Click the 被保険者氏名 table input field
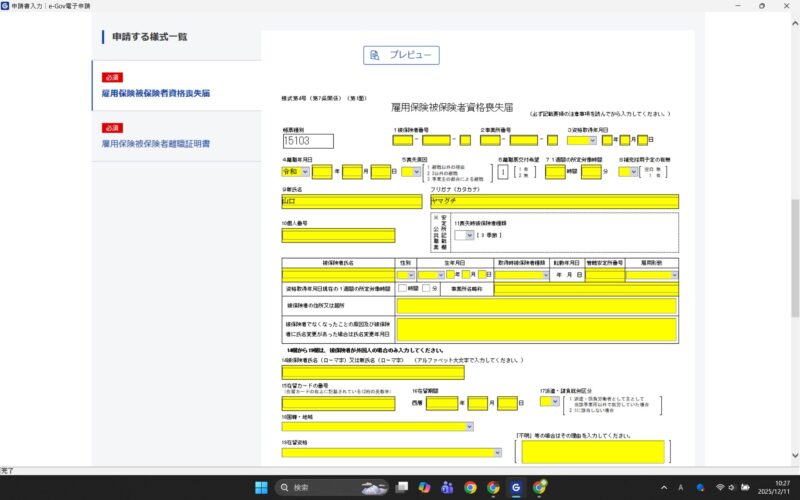The height and width of the screenshot is (500, 800). pos(338,276)
